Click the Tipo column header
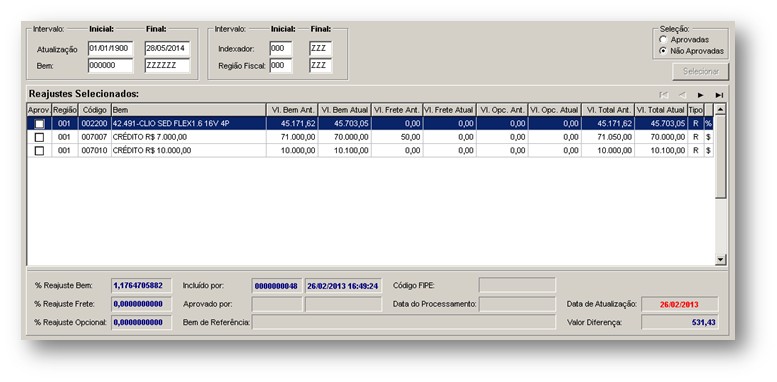 coord(696,109)
